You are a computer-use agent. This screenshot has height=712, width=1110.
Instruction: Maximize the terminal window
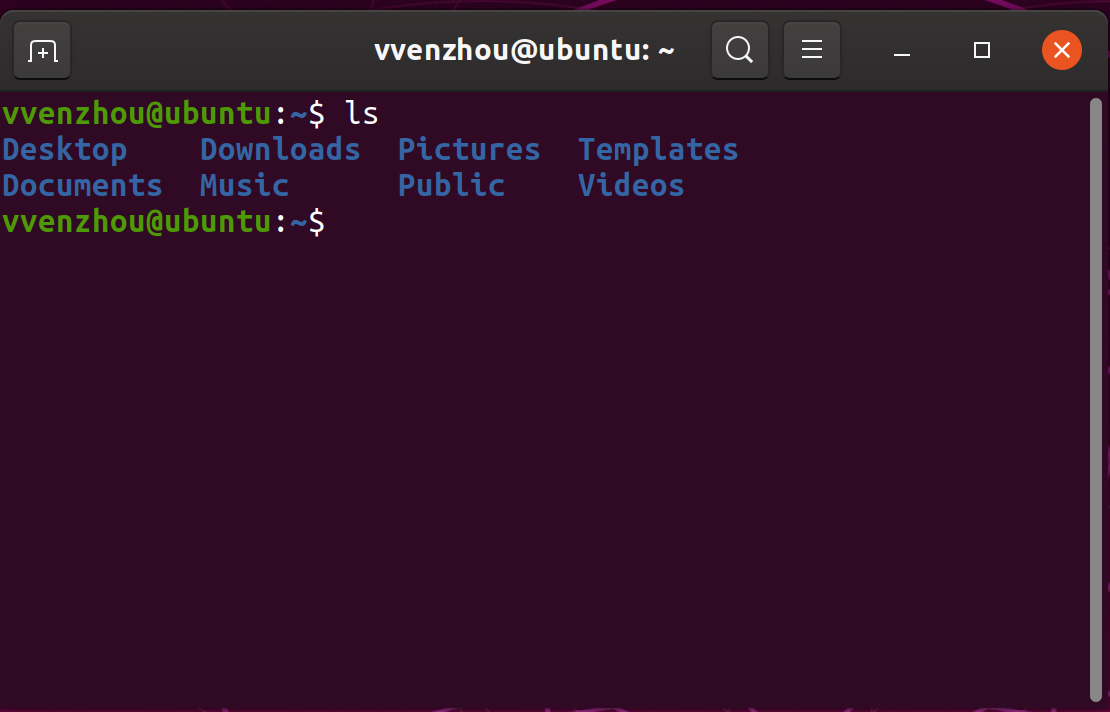pyautogui.click(x=982, y=50)
